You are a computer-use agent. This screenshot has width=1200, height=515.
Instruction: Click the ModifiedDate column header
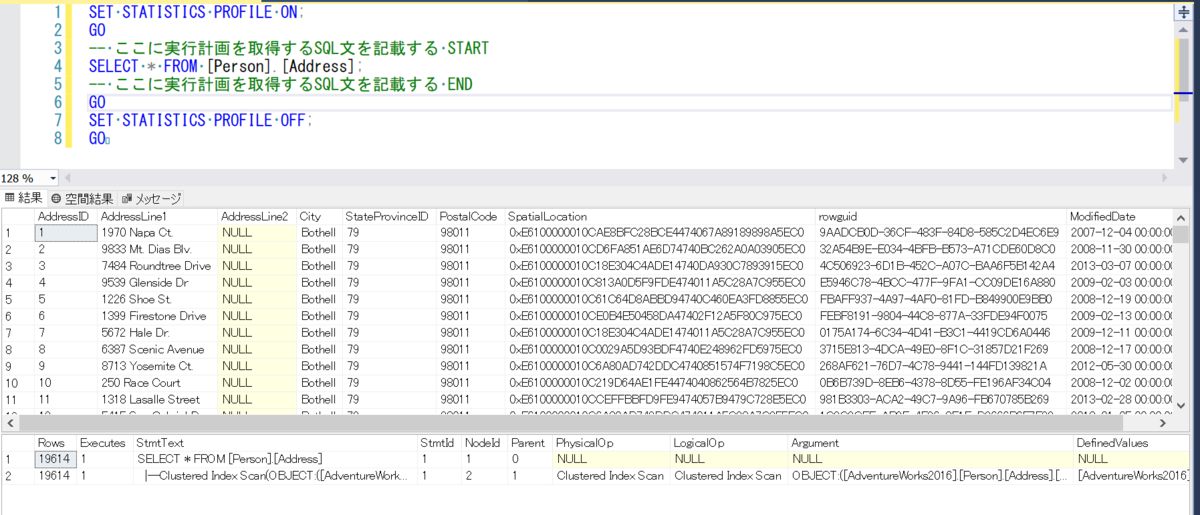click(x=1120, y=216)
